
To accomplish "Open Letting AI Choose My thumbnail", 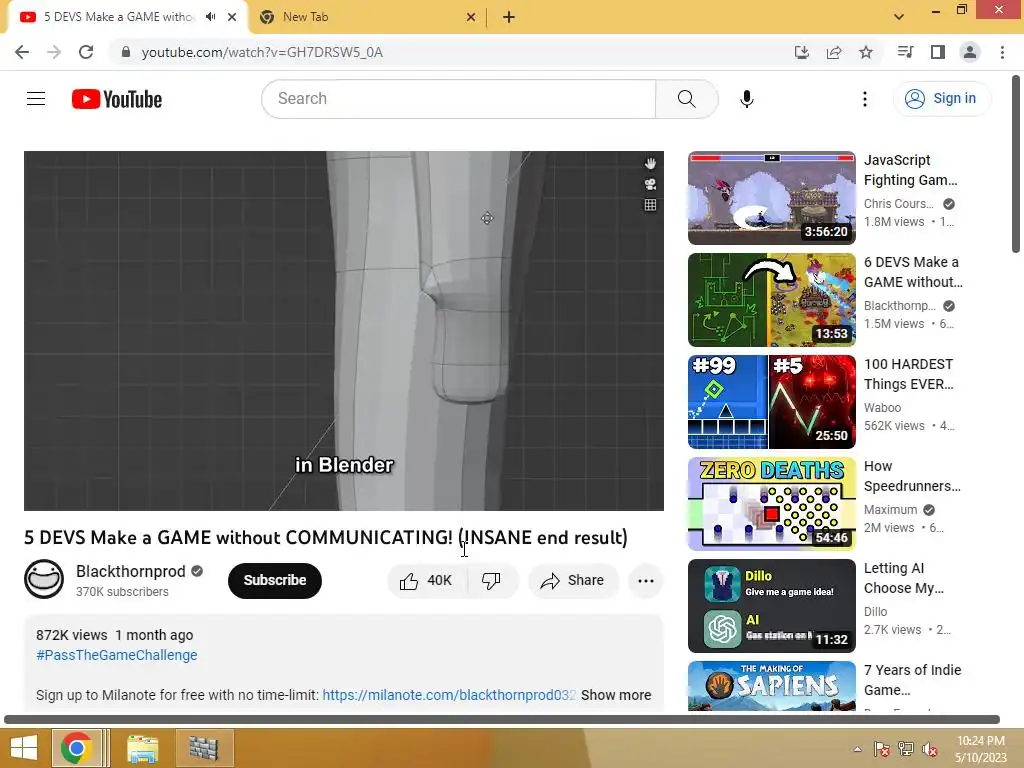I will [x=771, y=606].
